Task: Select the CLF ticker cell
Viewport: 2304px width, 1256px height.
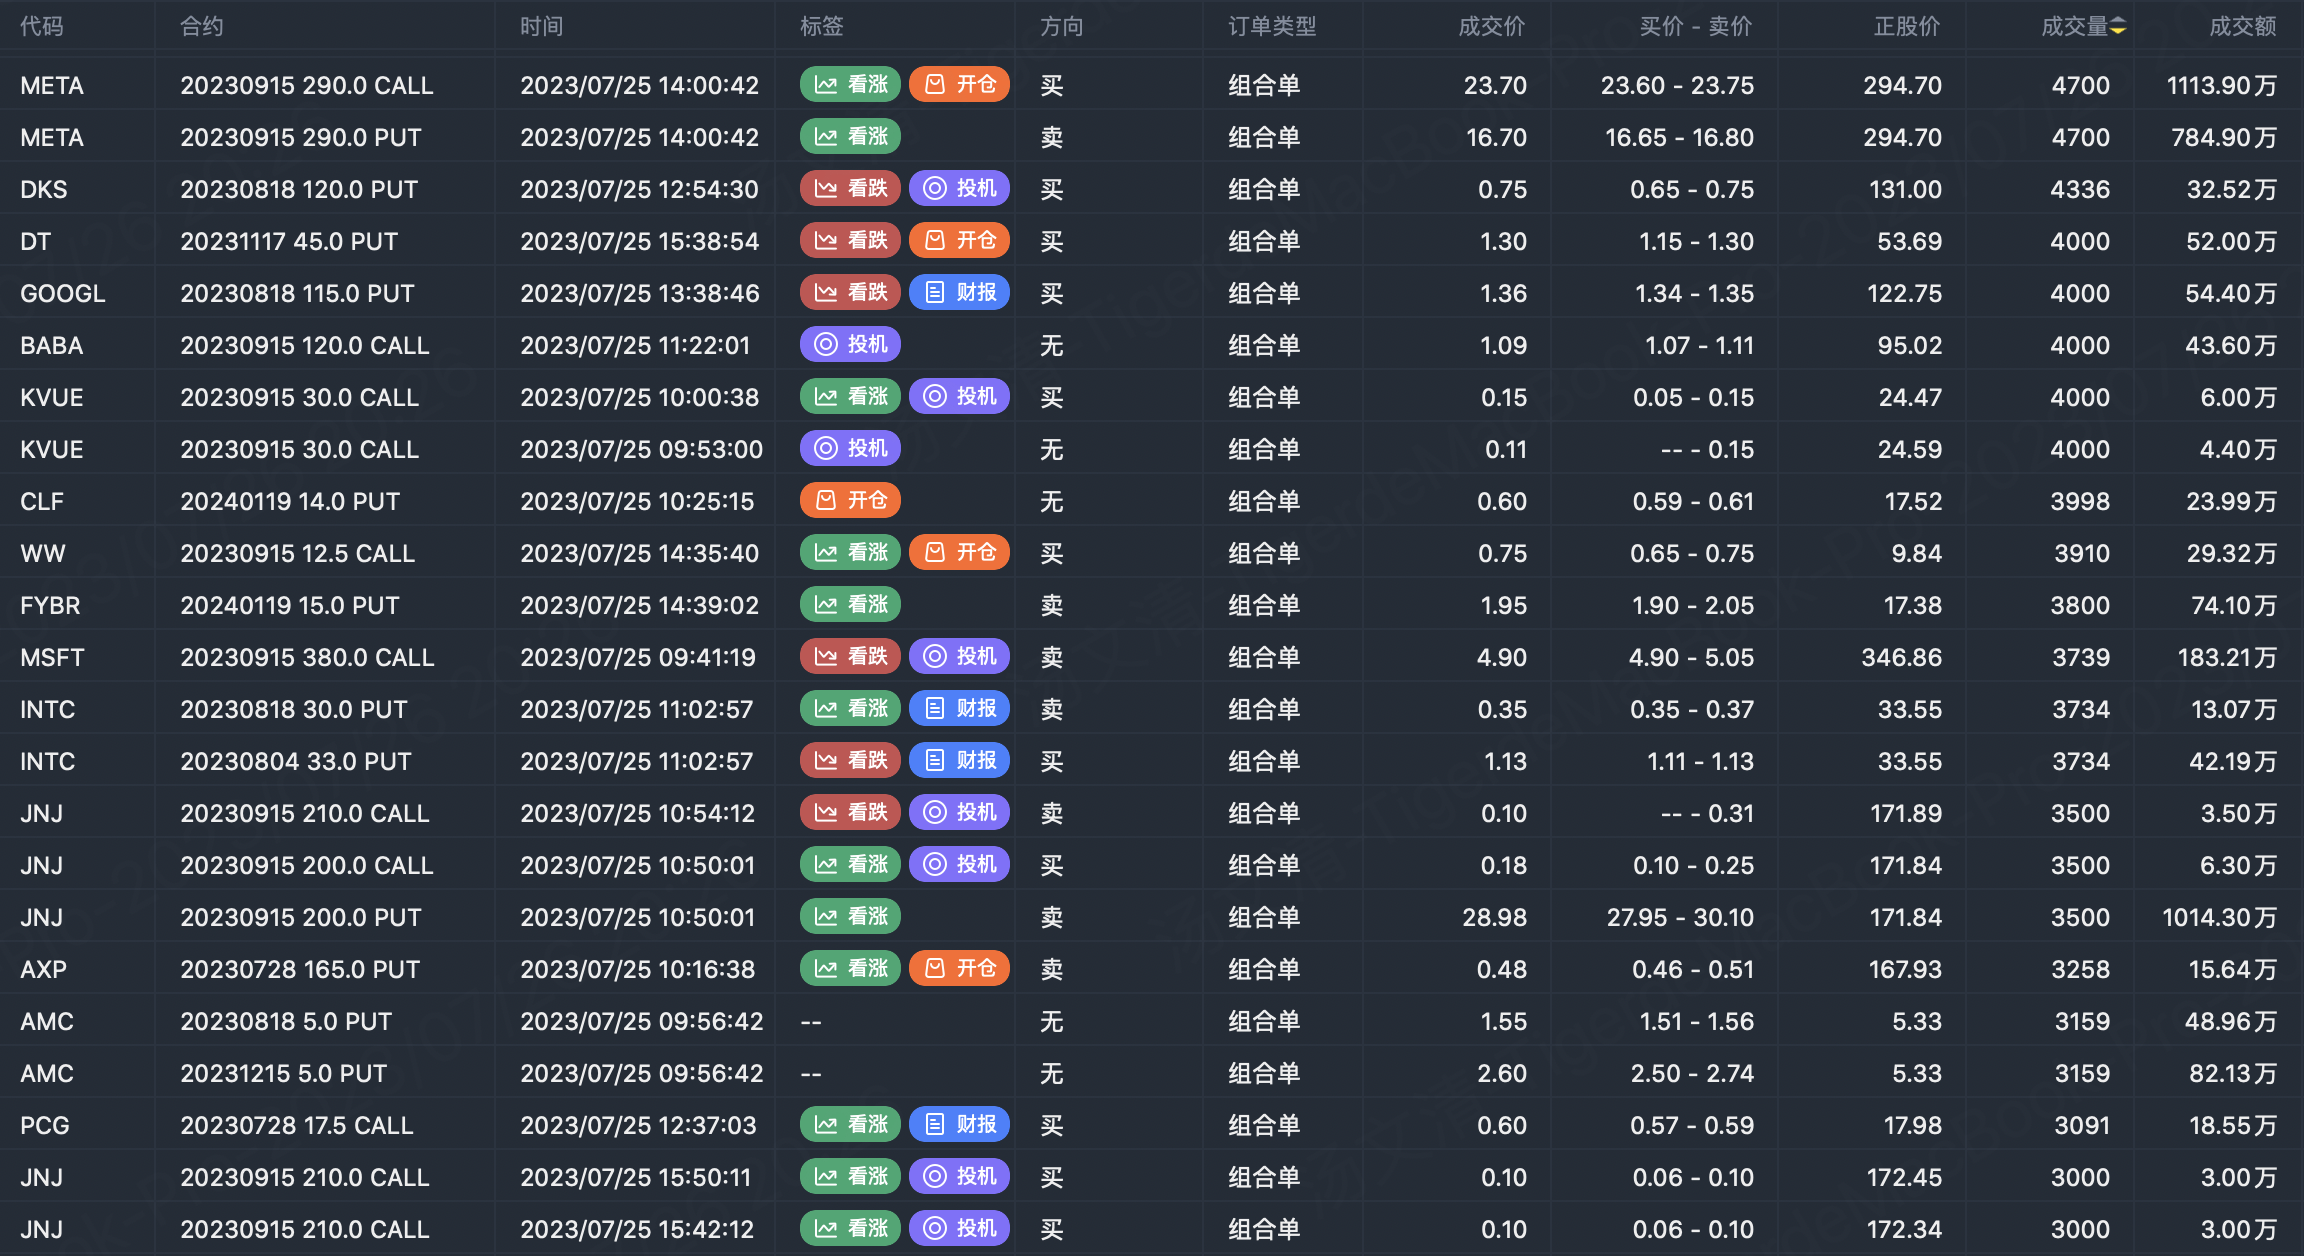Action: pos(42,501)
